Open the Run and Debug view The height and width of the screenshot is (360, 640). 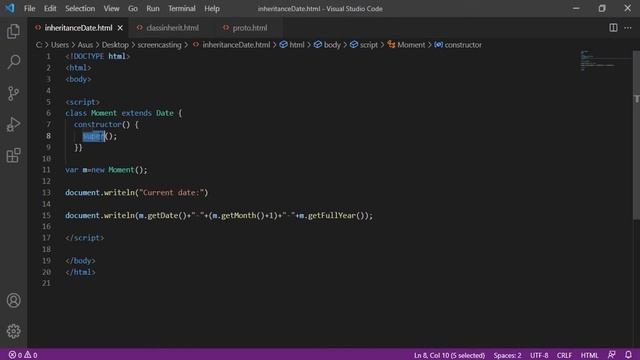[13, 124]
